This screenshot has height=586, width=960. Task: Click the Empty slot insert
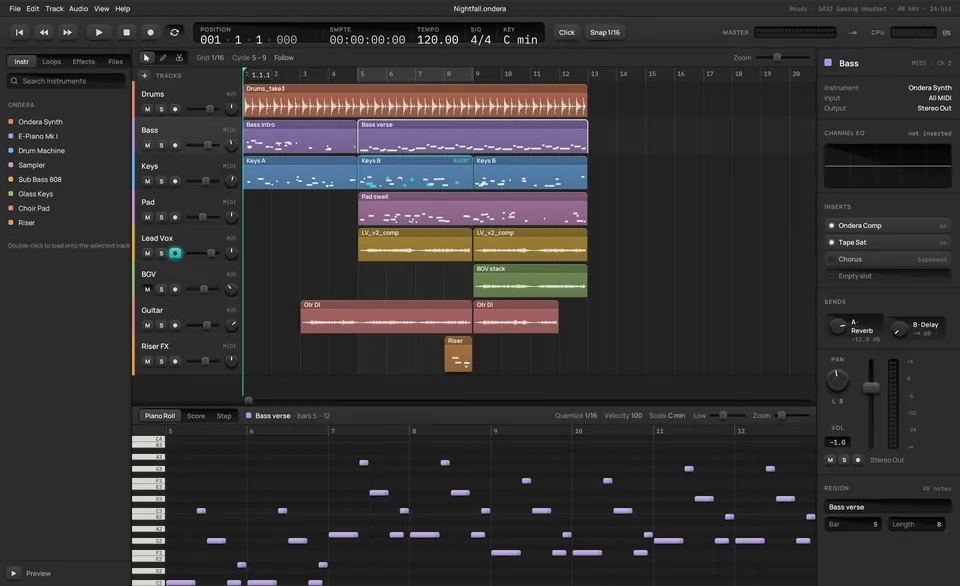(887, 276)
